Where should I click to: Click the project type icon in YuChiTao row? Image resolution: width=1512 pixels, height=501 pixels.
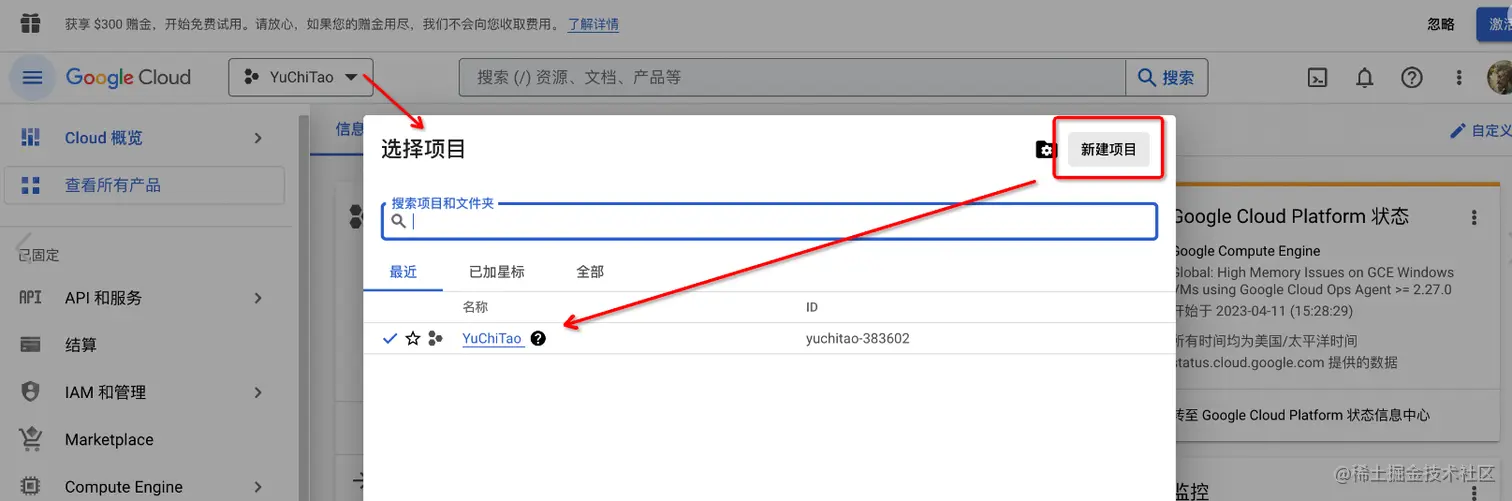pos(434,339)
